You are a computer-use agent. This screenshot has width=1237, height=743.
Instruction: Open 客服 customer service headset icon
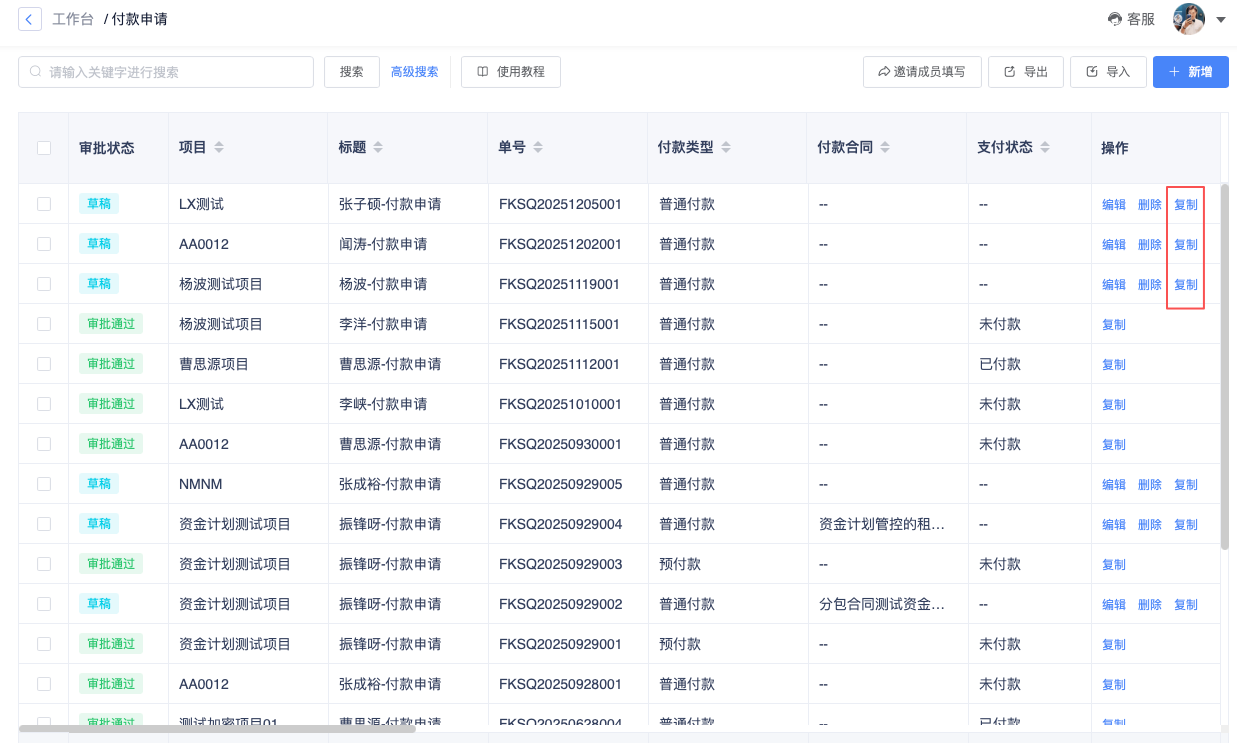click(1115, 19)
